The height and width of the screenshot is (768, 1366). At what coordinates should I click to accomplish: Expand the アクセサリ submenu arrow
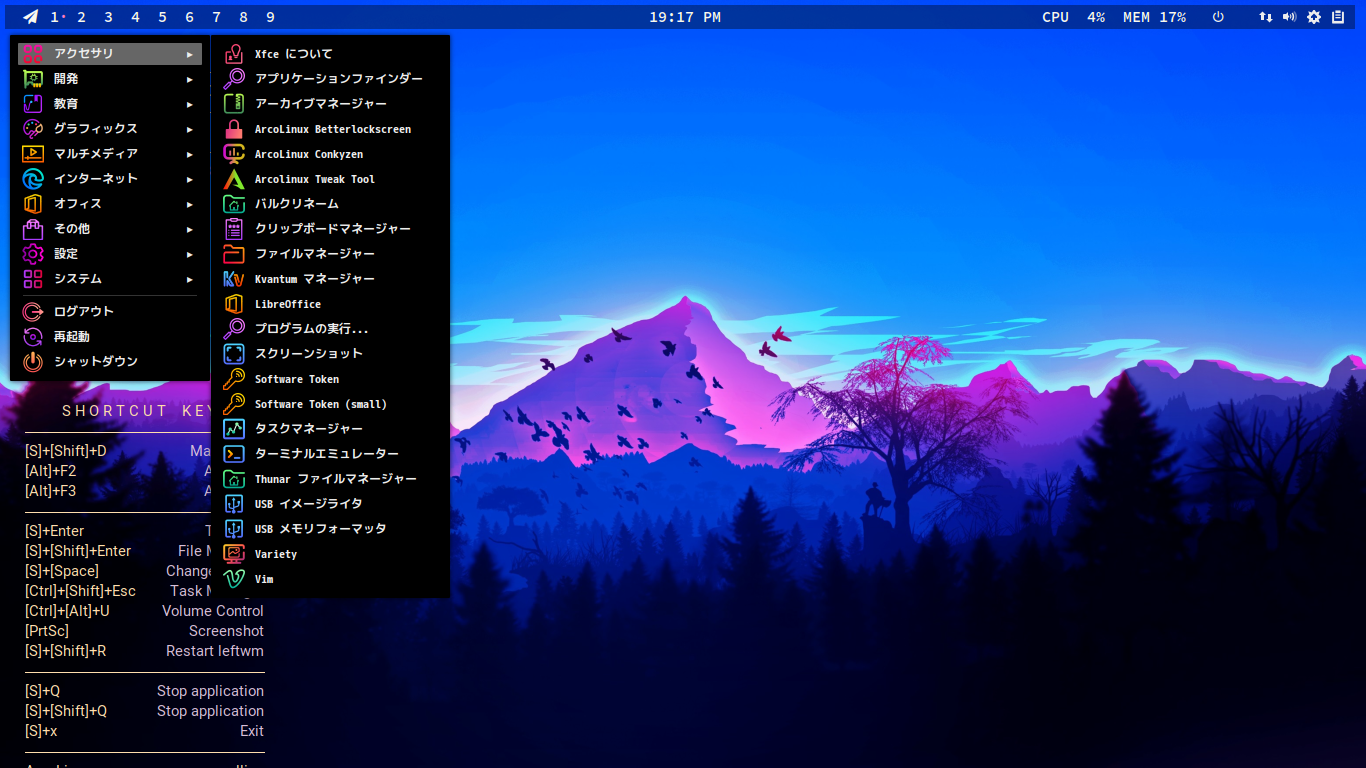tap(190, 54)
